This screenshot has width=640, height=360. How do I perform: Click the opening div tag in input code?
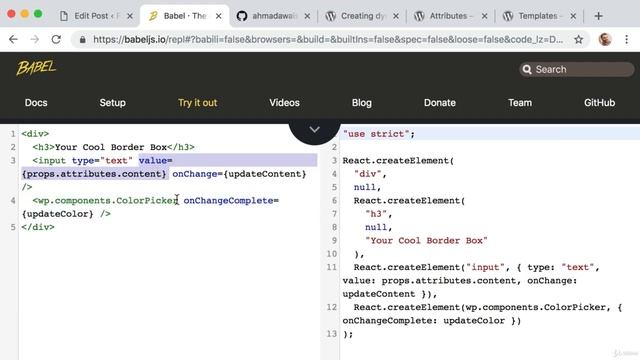point(35,134)
